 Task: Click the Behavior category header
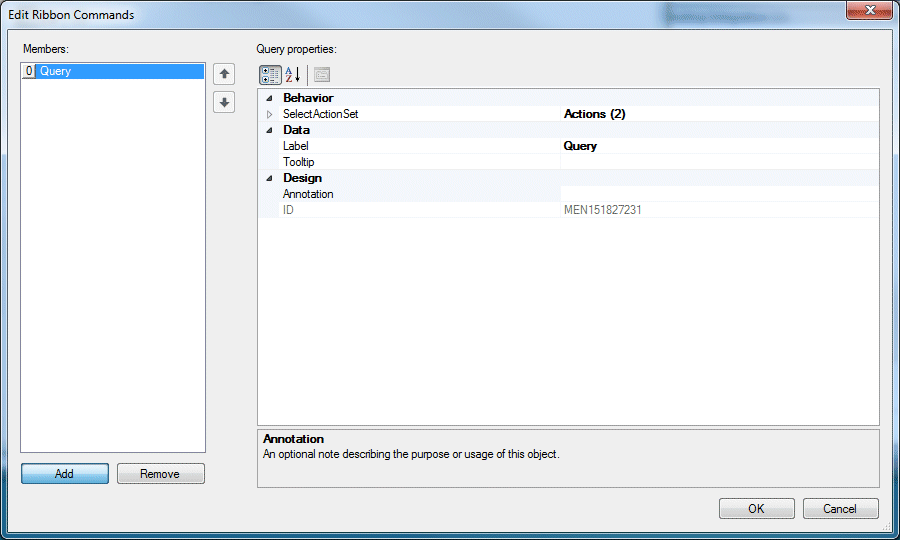click(308, 98)
